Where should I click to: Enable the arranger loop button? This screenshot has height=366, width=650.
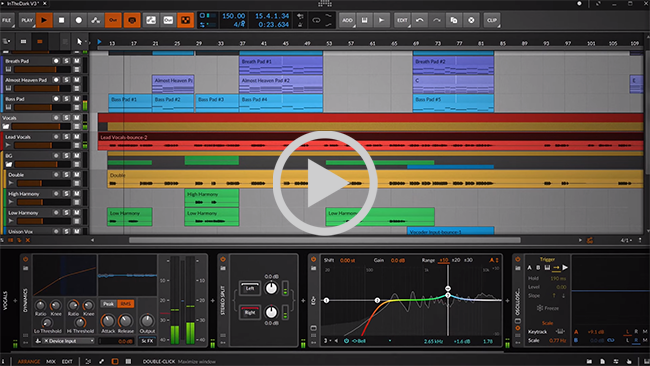pos(316,20)
